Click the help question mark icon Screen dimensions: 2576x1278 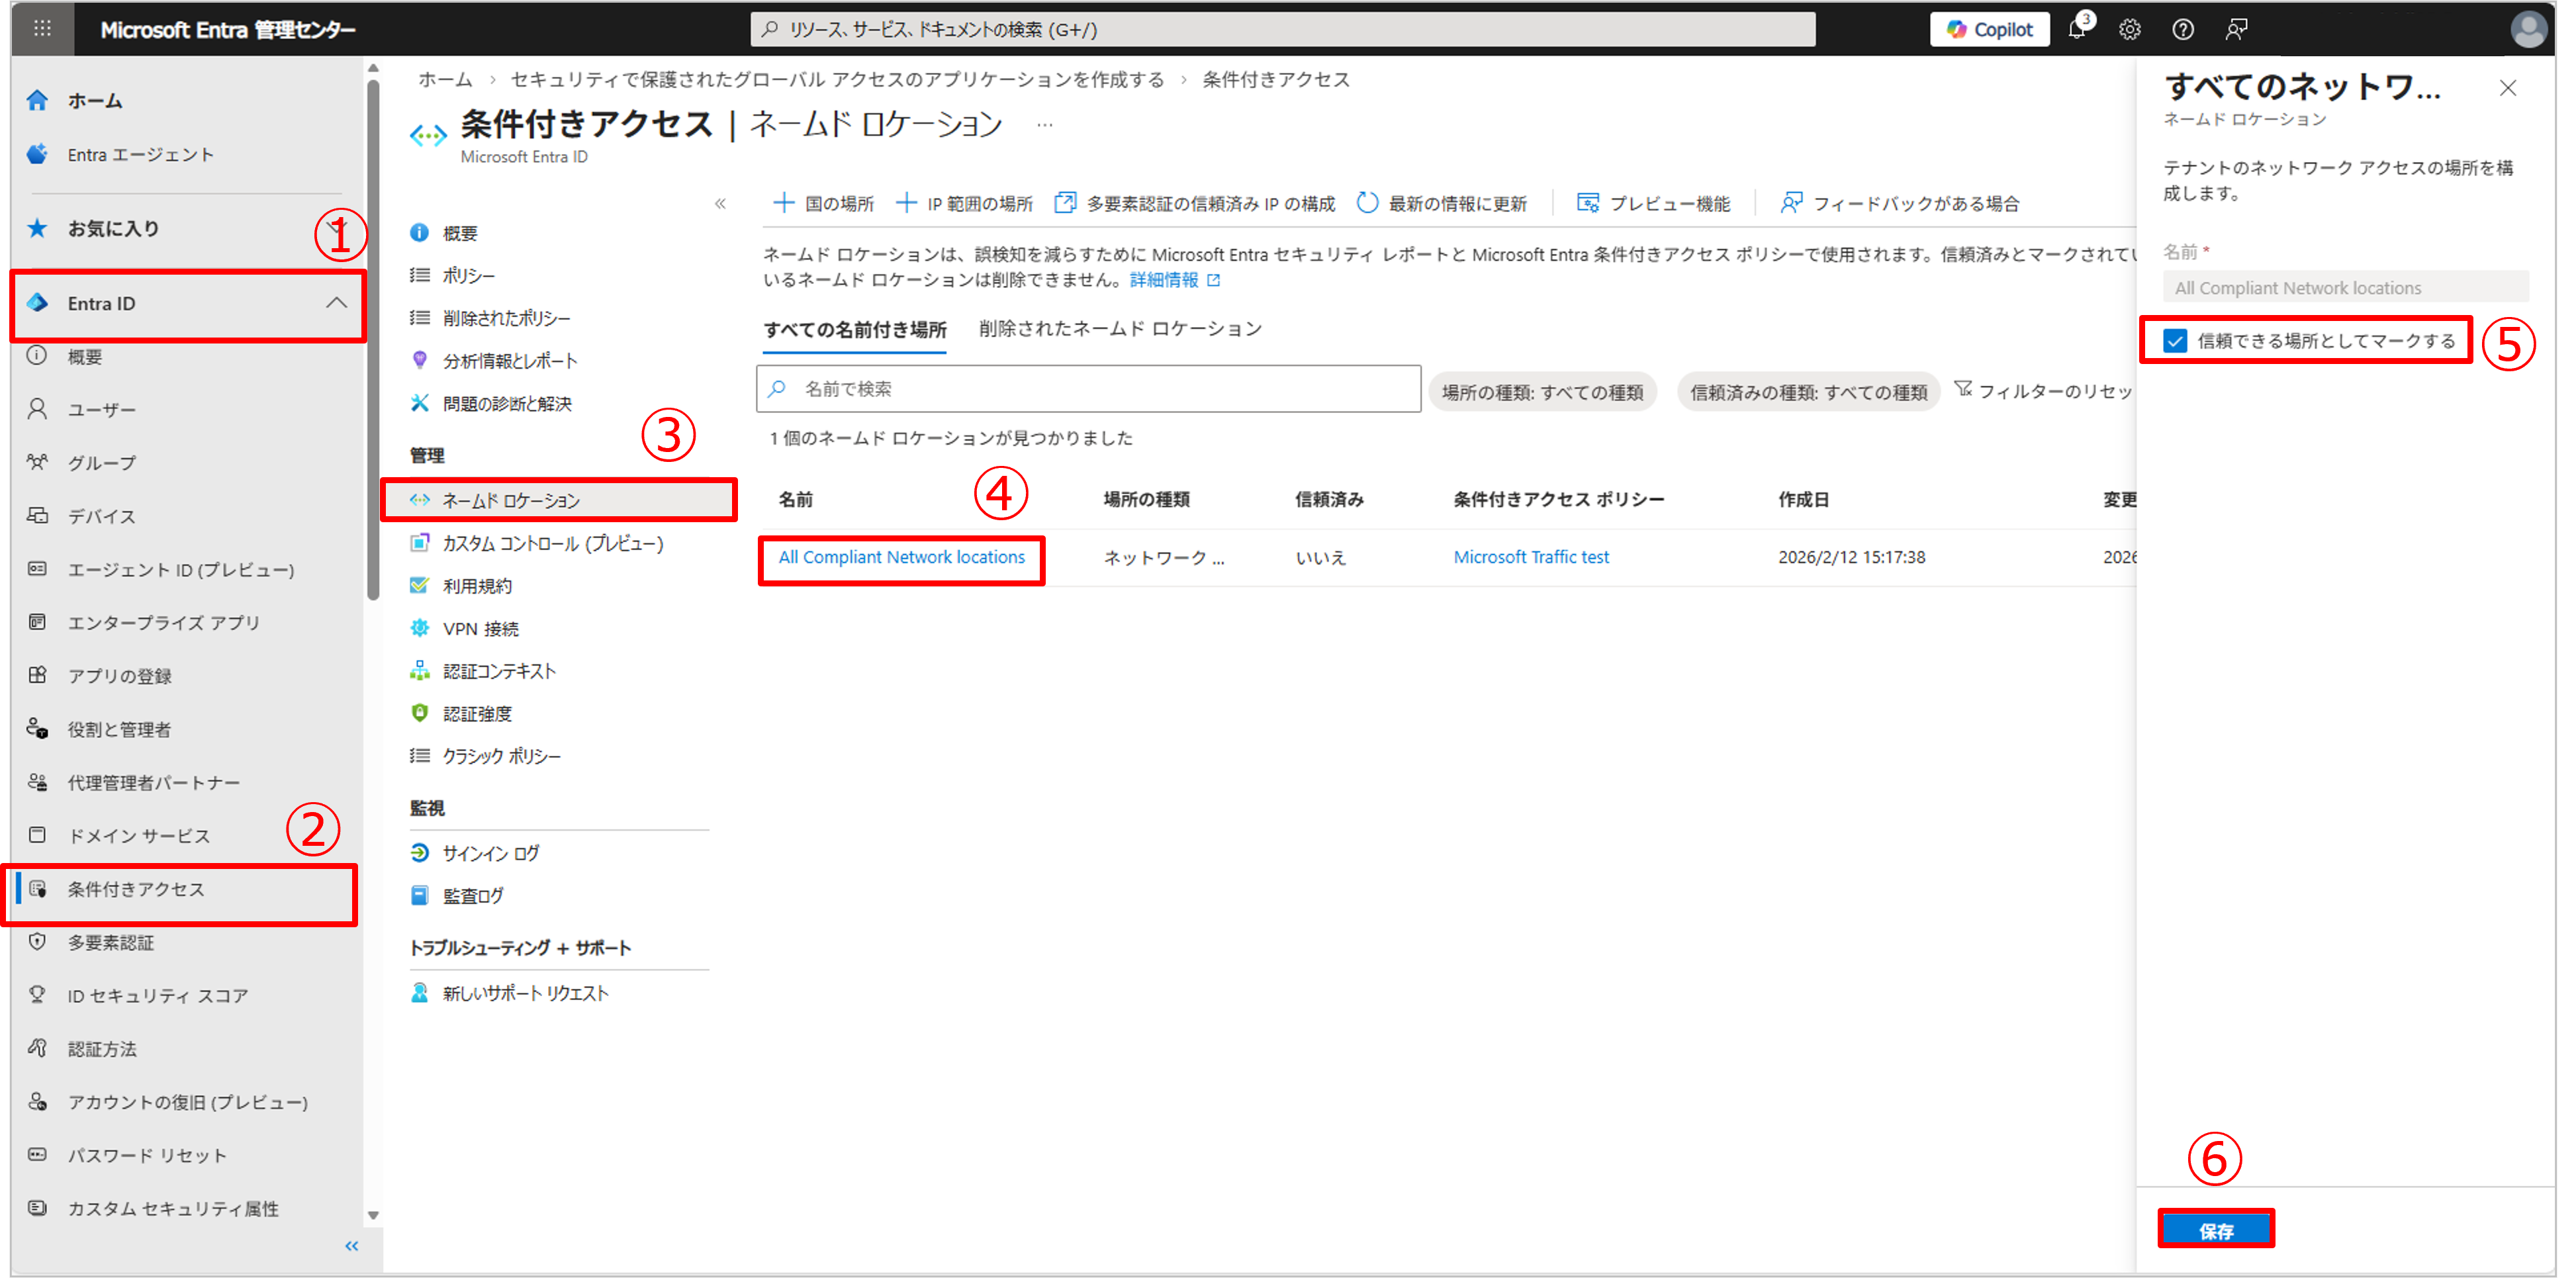(2182, 30)
